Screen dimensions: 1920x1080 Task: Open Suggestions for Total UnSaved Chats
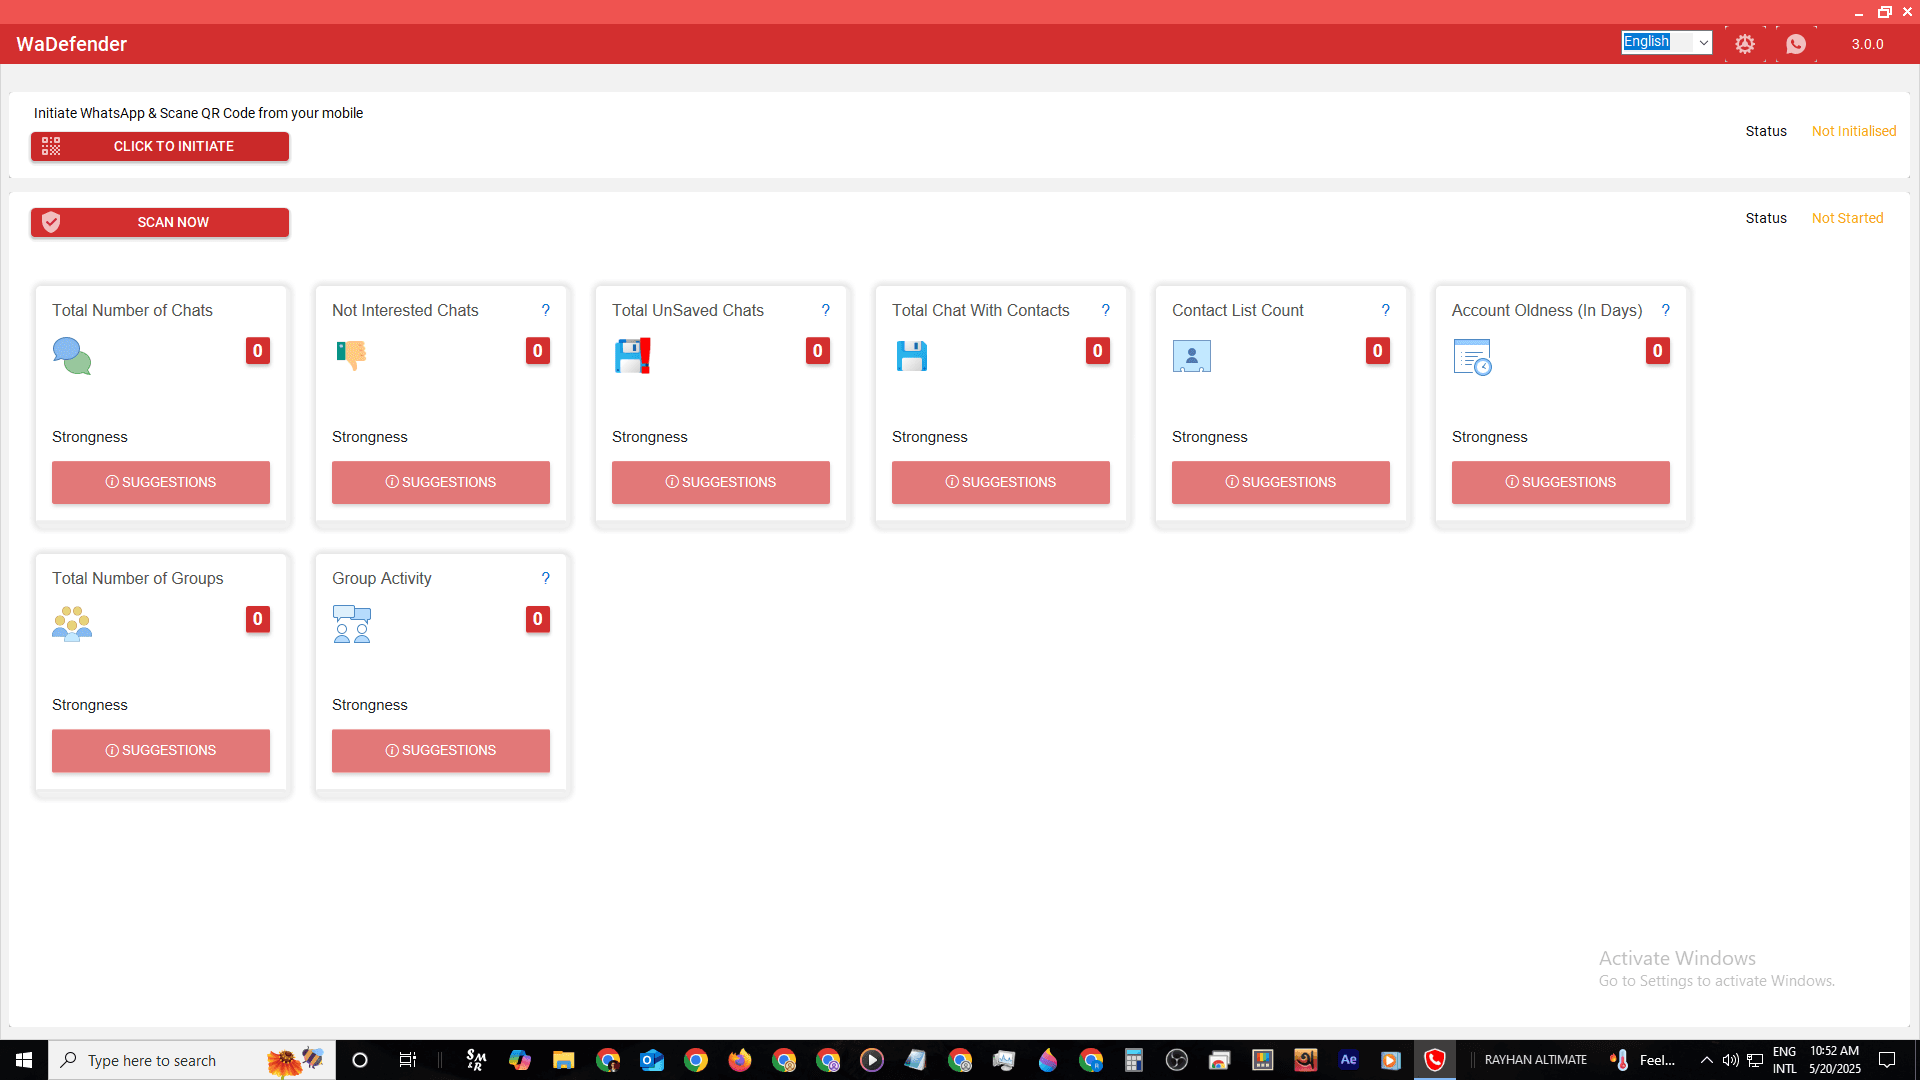[721, 482]
